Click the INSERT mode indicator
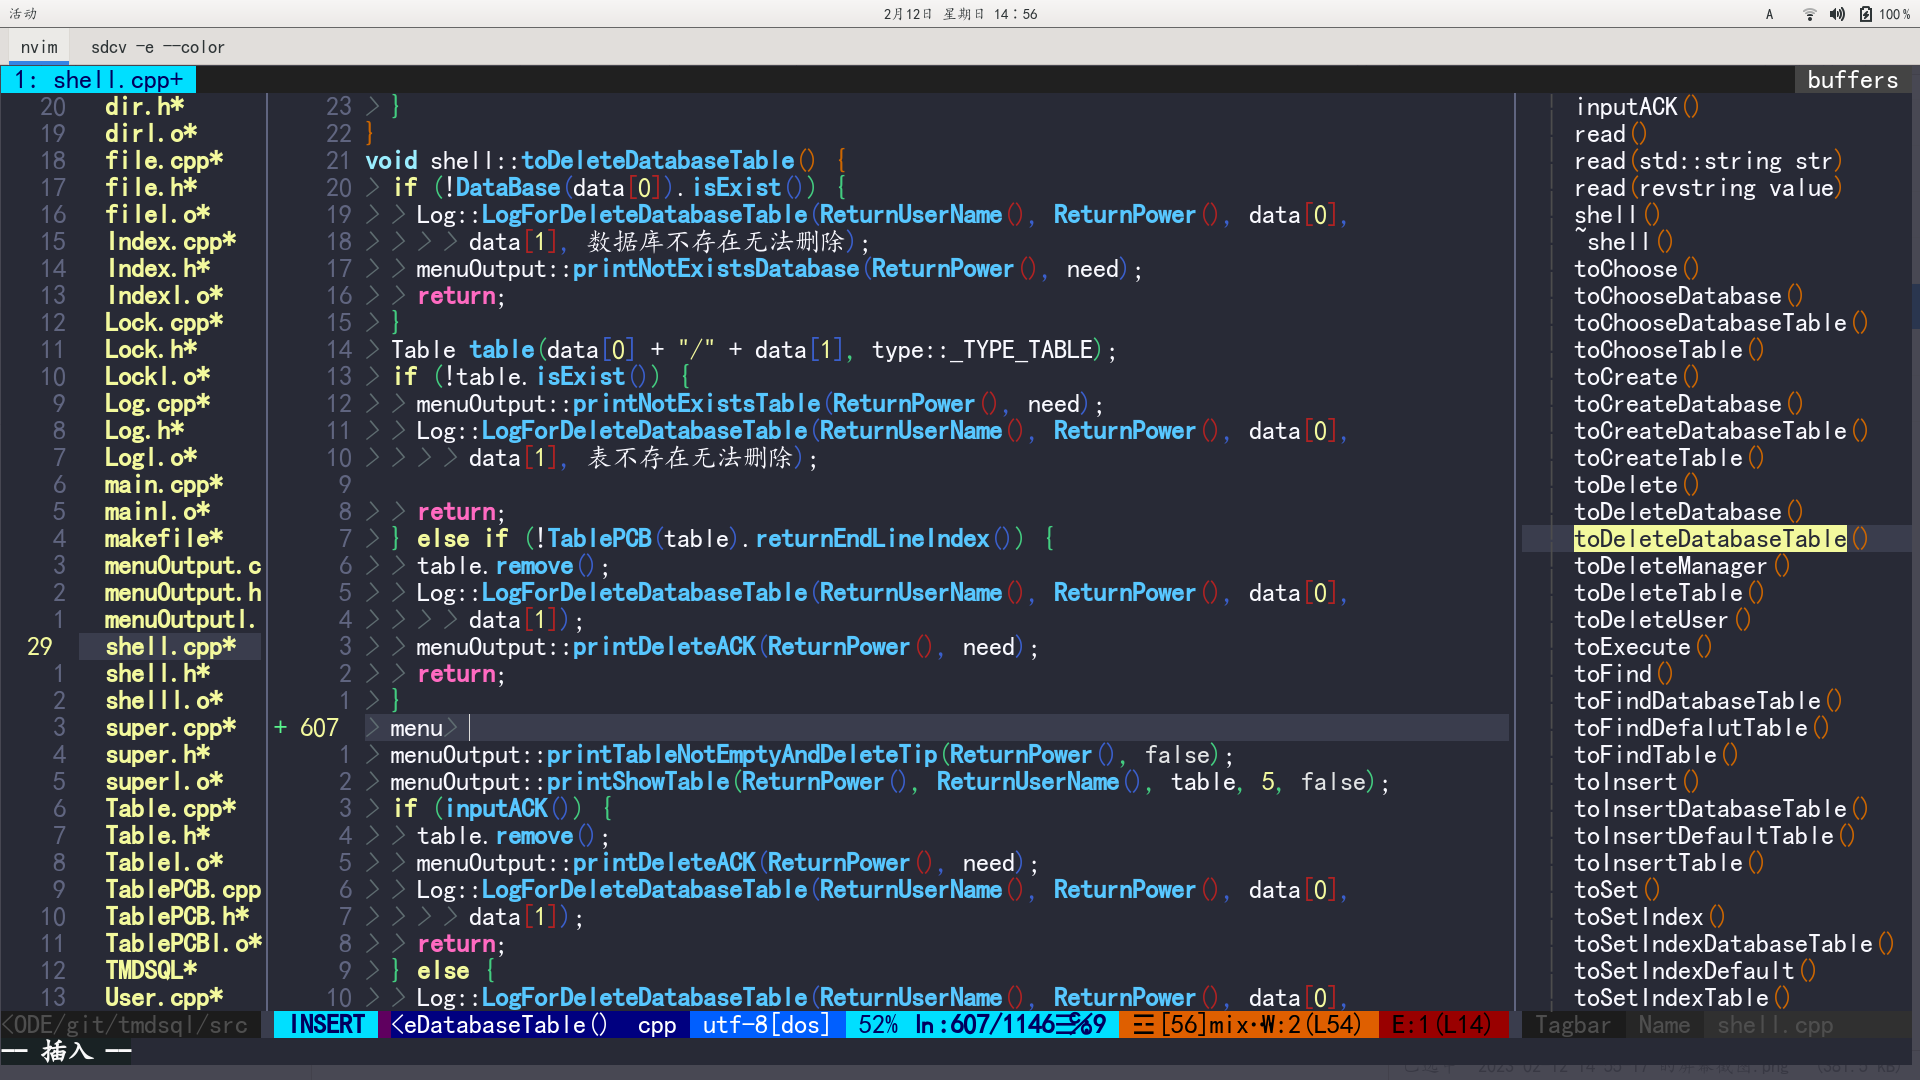Image resolution: width=1920 pixels, height=1080 pixels. pyautogui.click(x=326, y=1025)
